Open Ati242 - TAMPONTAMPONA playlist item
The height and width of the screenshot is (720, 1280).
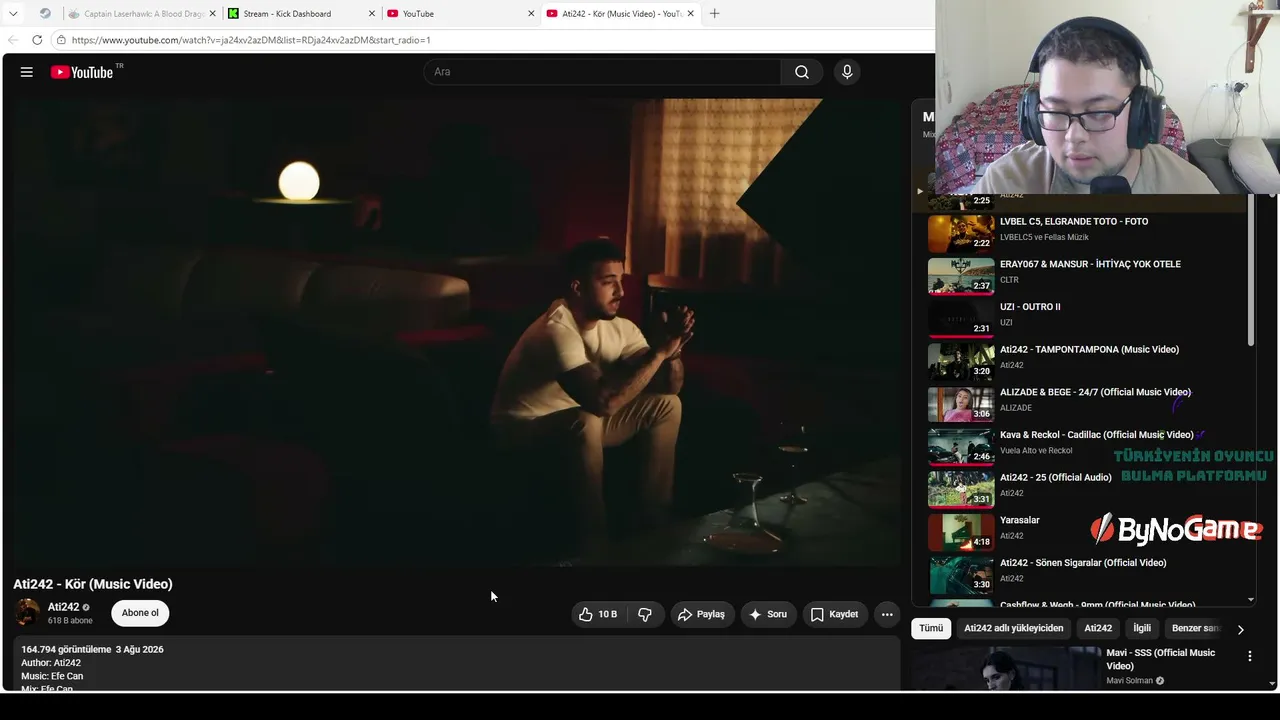click(1085, 361)
